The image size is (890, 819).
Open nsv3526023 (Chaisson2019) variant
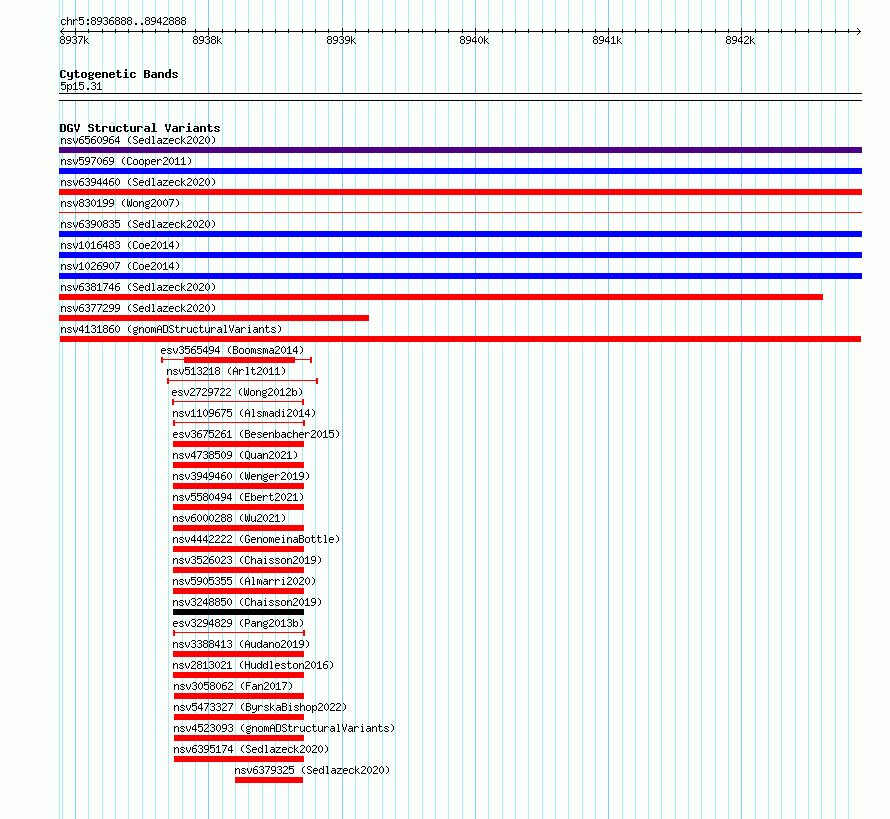coord(247,560)
